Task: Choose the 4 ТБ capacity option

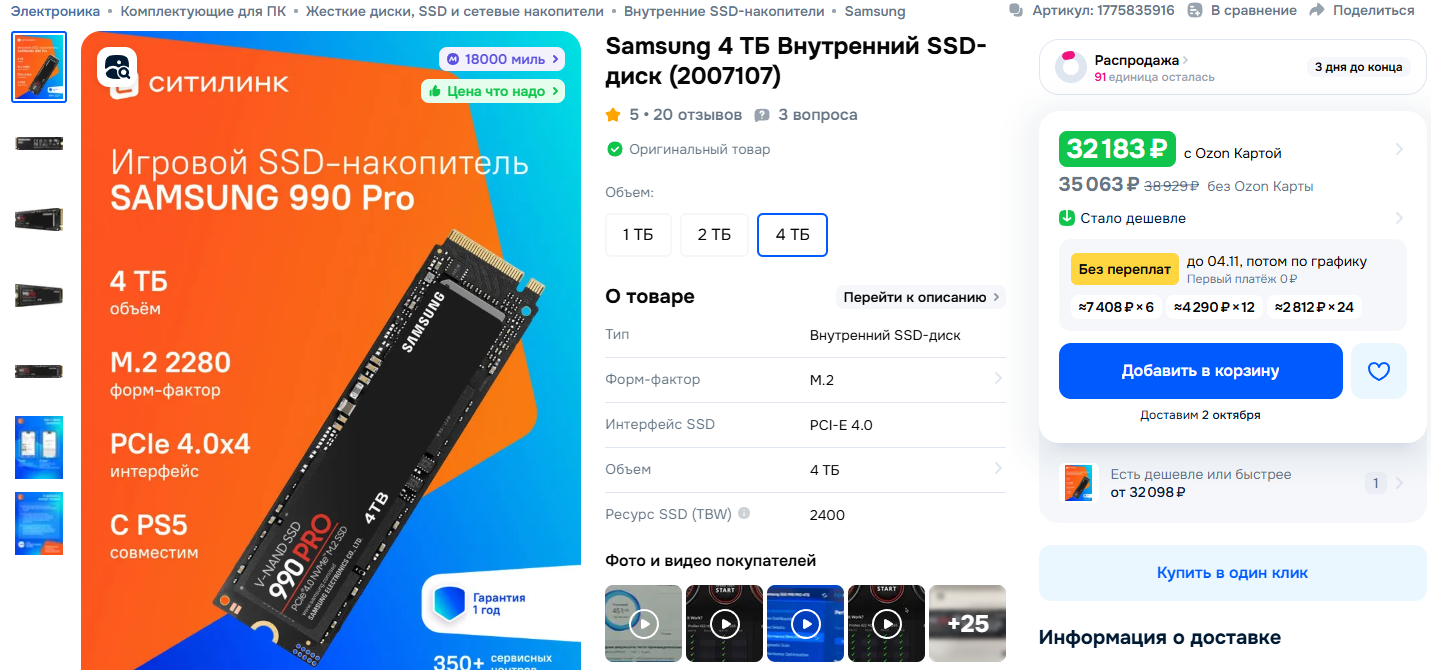Action: click(x=792, y=235)
